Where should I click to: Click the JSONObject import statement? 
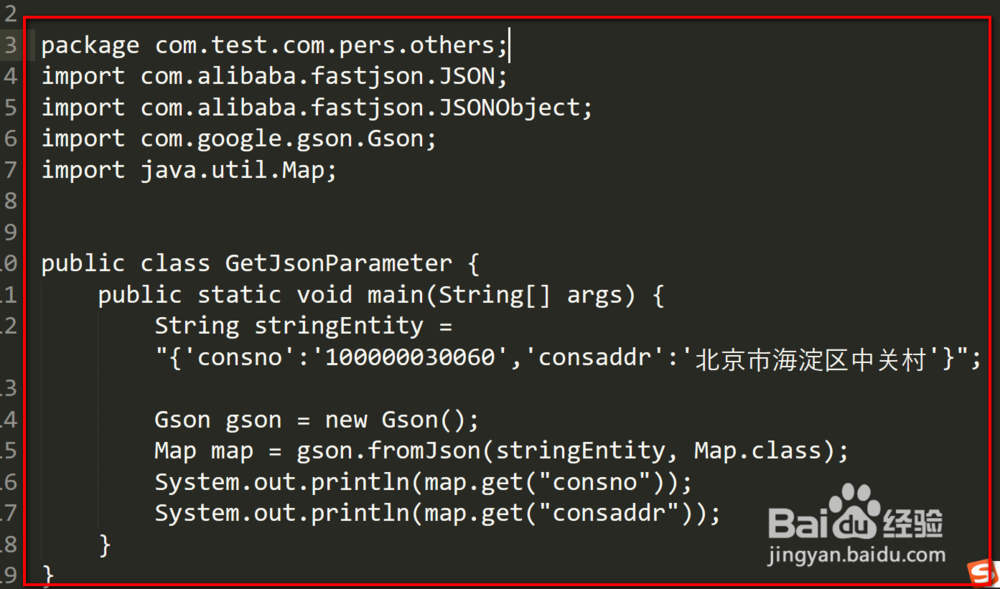[x=316, y=107]
